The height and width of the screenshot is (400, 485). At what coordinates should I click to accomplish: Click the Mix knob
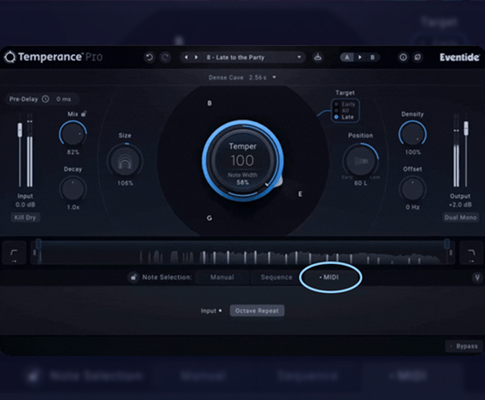click(x=73, y=133)
